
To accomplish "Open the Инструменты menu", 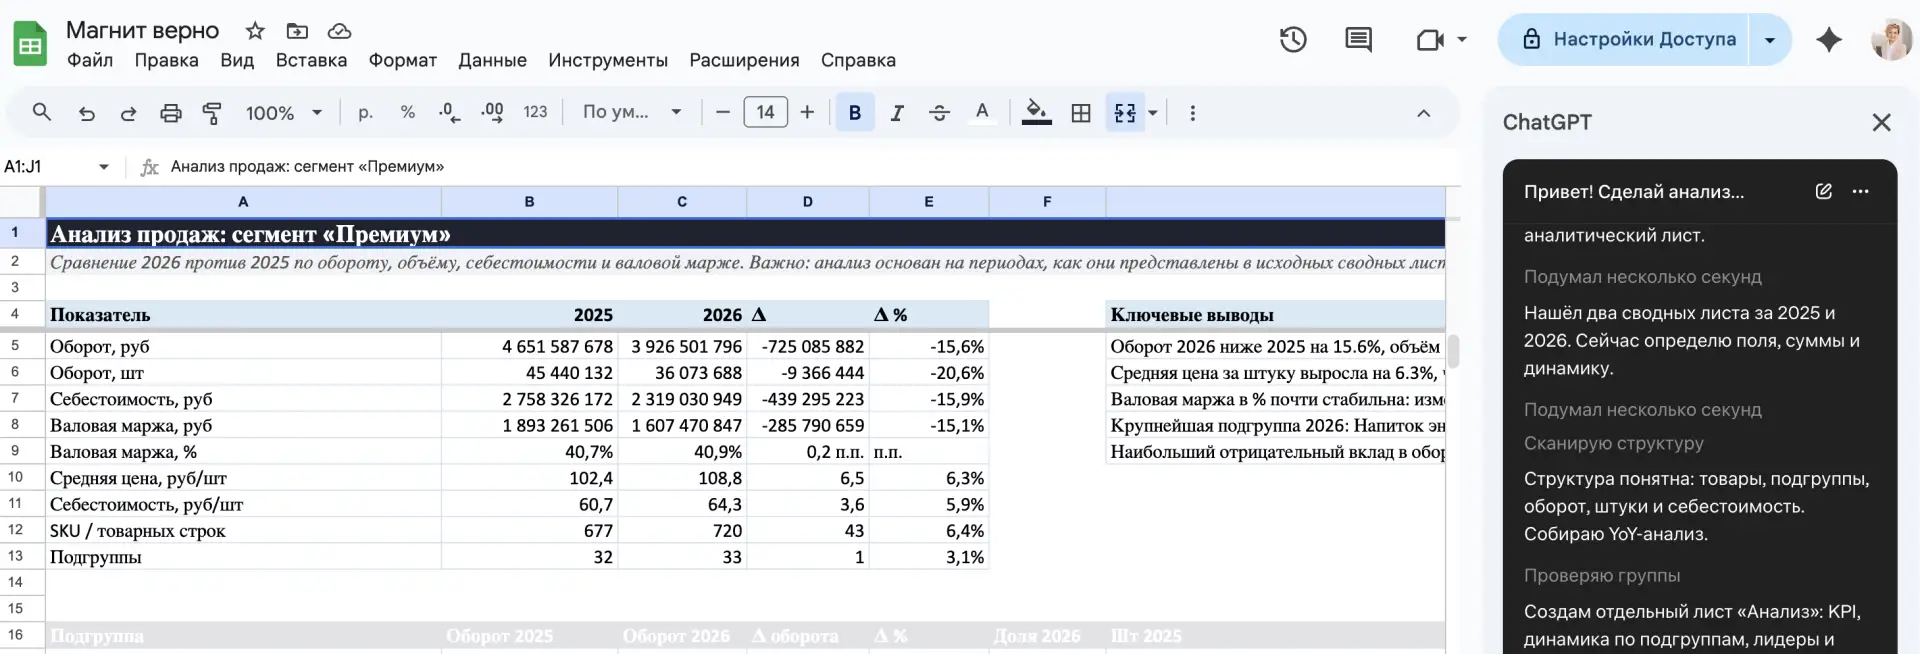I will 608,60.
